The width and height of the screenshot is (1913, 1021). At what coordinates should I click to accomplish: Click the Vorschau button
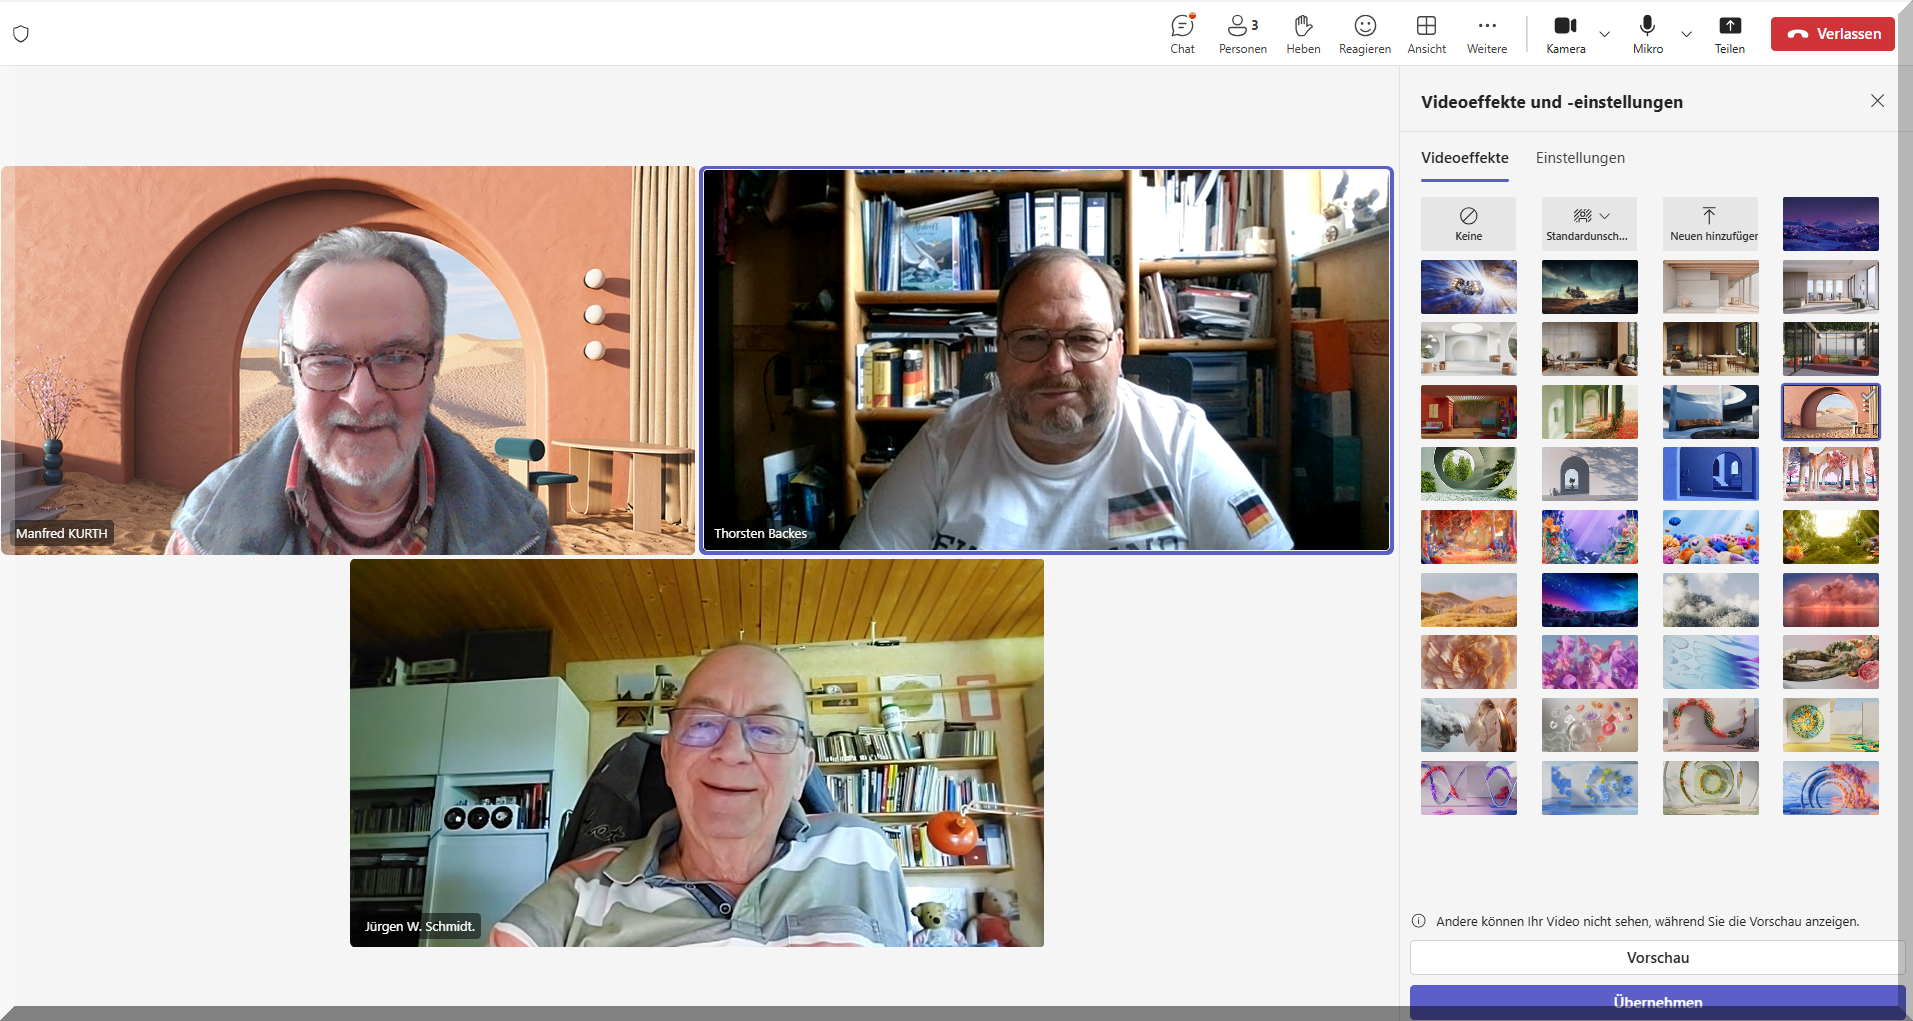pos(1657,957)
